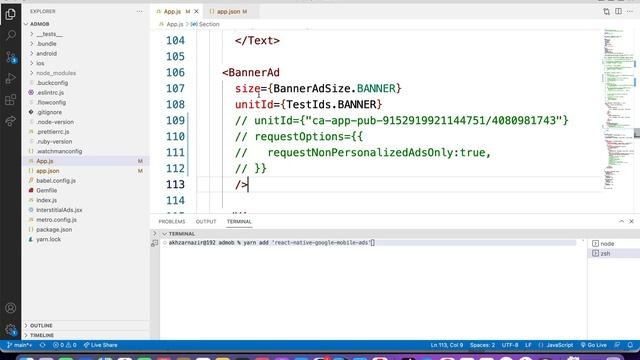
Task: Select the TERMINAL panel tab
Action: pos(239,222)
